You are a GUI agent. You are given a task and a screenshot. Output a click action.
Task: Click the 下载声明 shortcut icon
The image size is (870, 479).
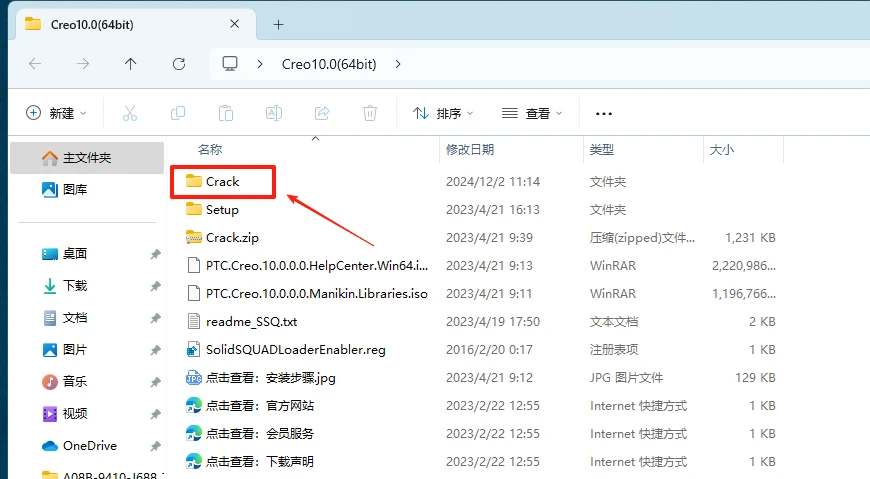(194, 461)
